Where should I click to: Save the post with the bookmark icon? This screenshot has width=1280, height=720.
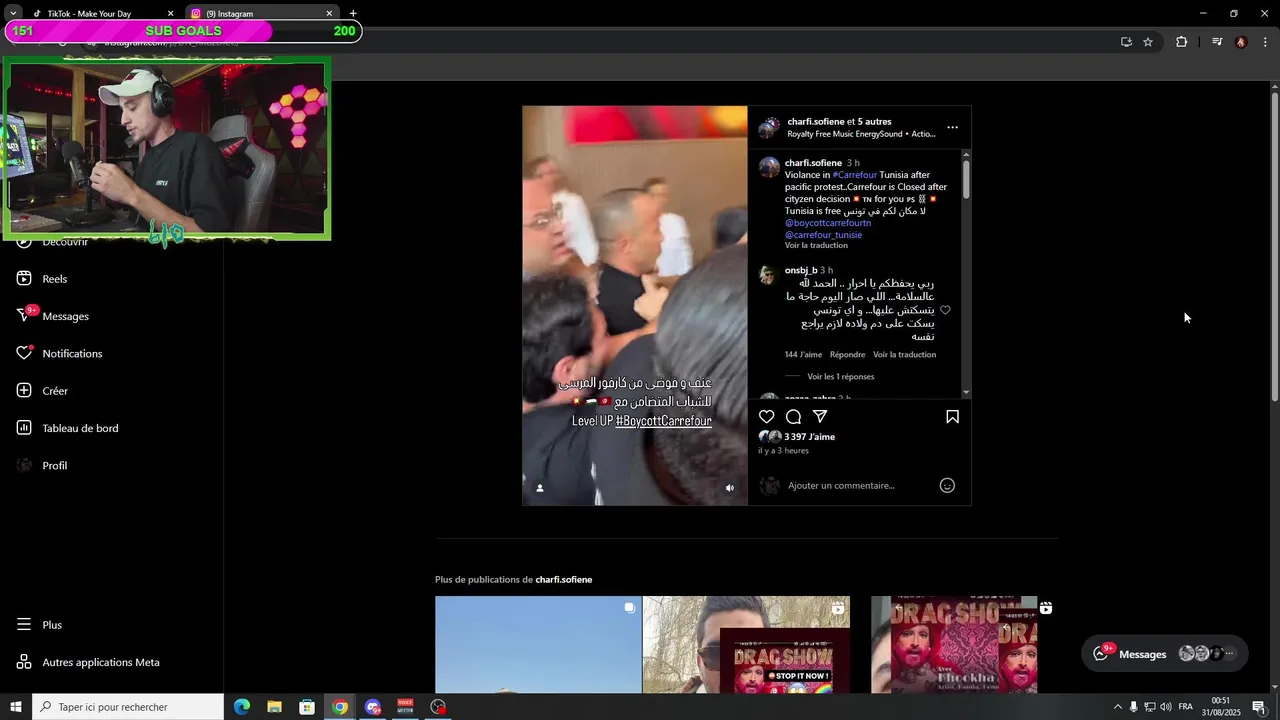click(x=952, y=417)
